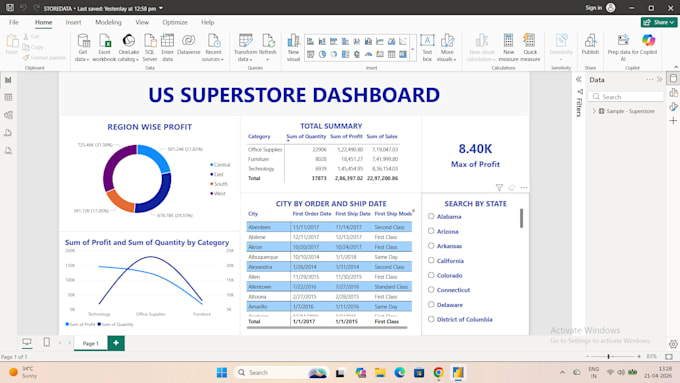Open the File menu
This screenshot has height=383, width=680.
click(14, 22)
